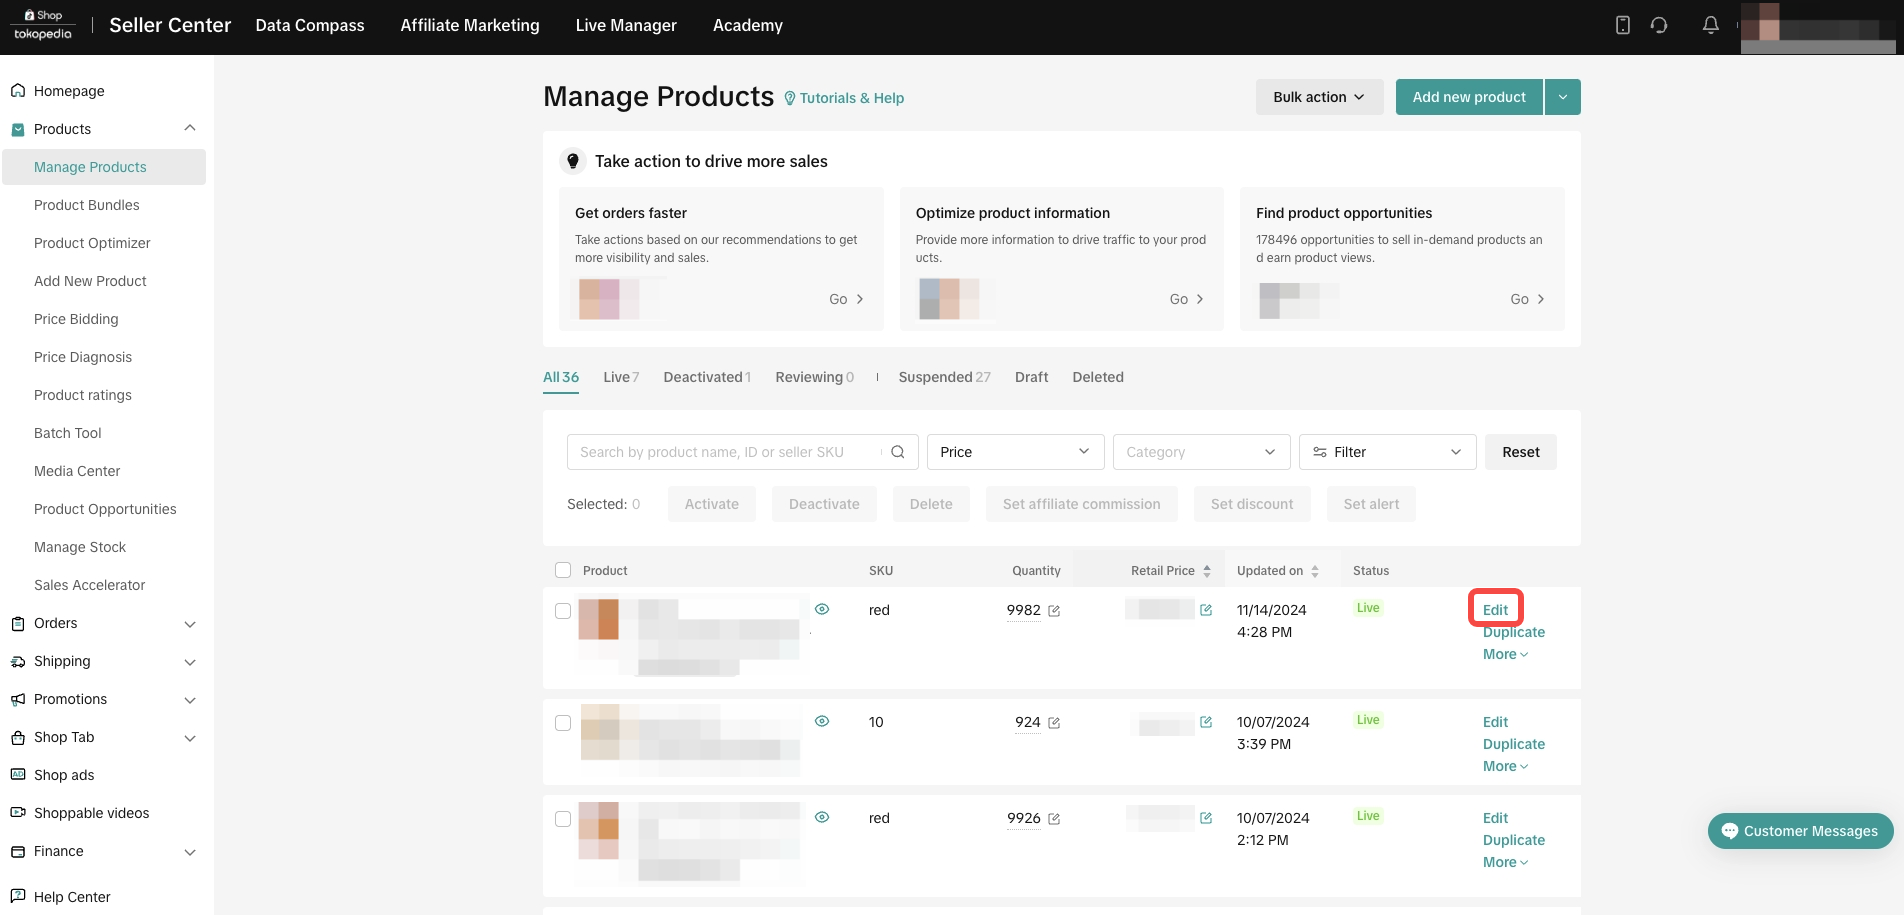1904x915 pixels.
Task: Click the search magnifier icon
Action: pos(897,452)
